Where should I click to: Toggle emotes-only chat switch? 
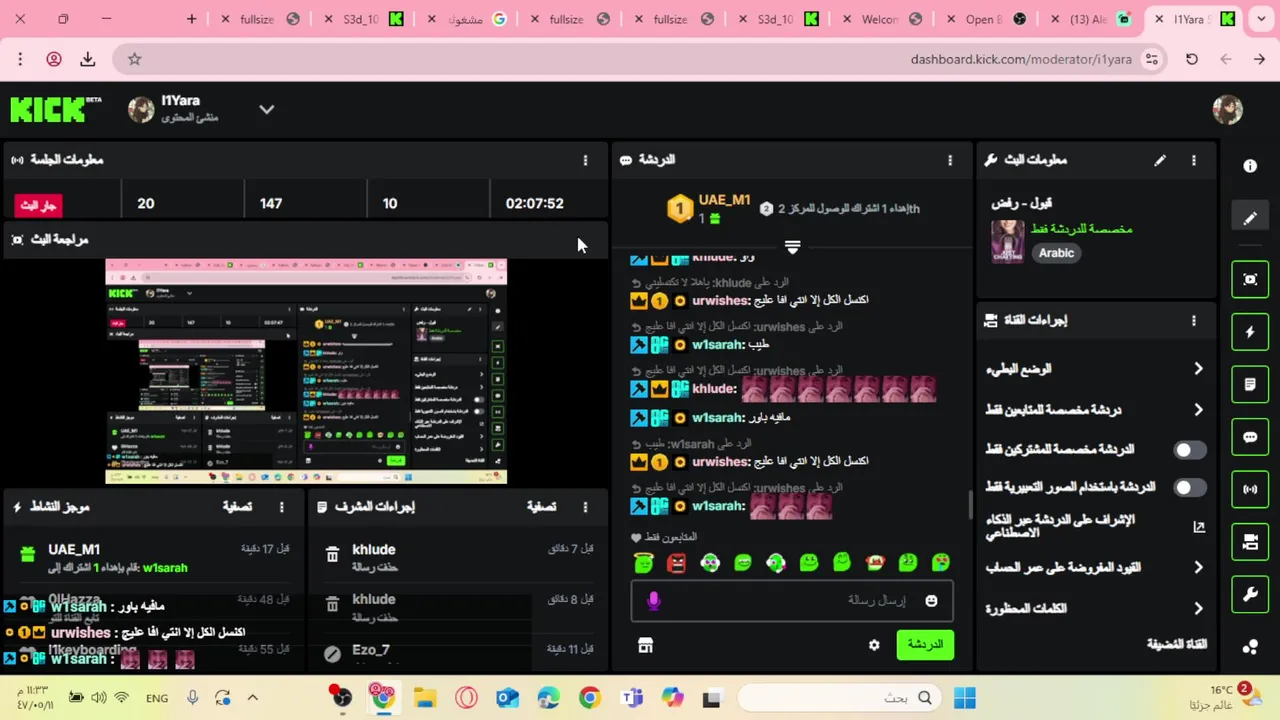click(1188, 487)
